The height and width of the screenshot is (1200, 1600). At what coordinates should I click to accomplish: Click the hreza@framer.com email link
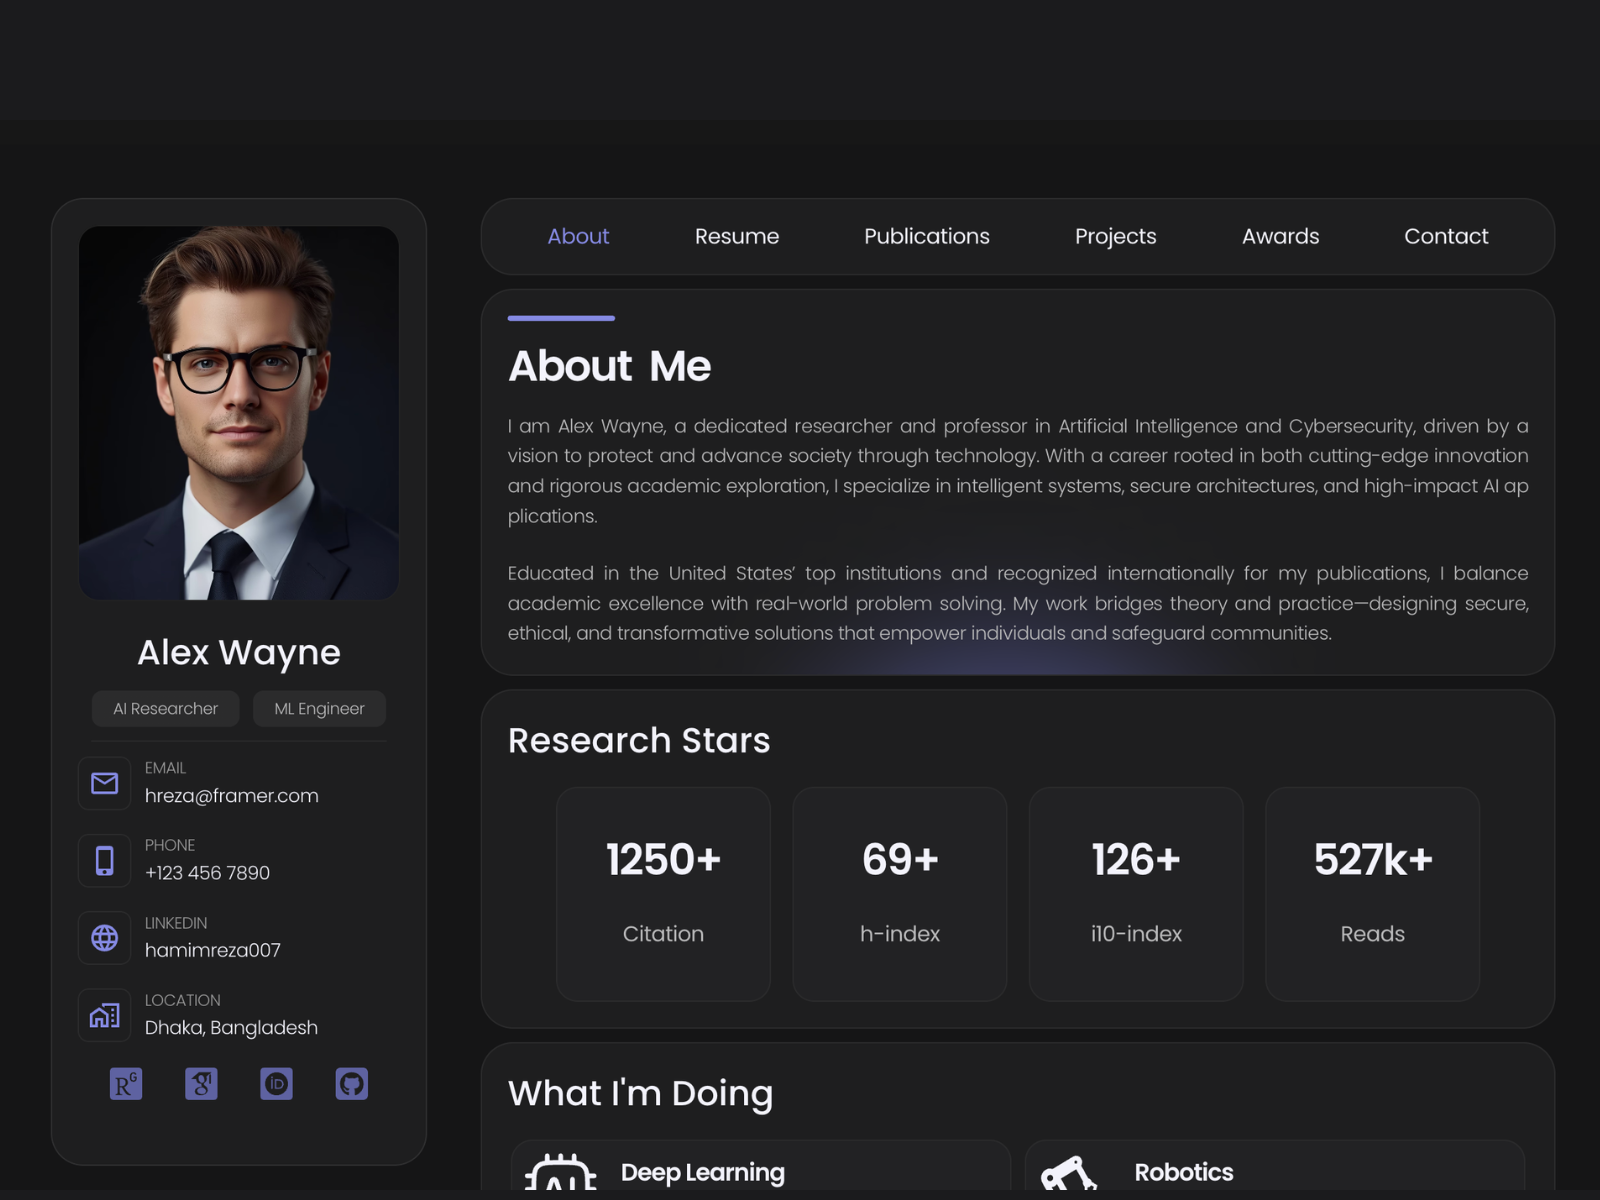point(232,796)
